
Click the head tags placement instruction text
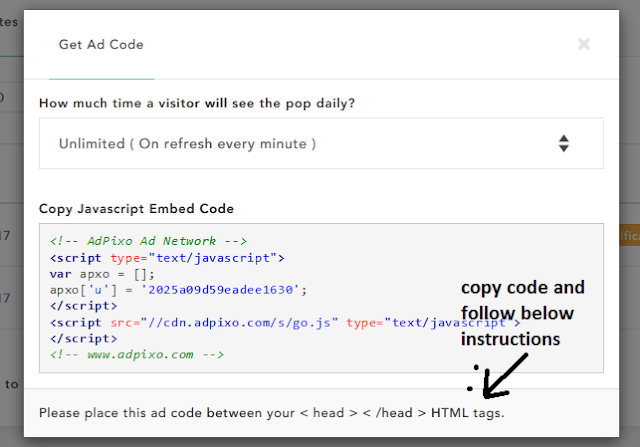(x=271, y=413)
